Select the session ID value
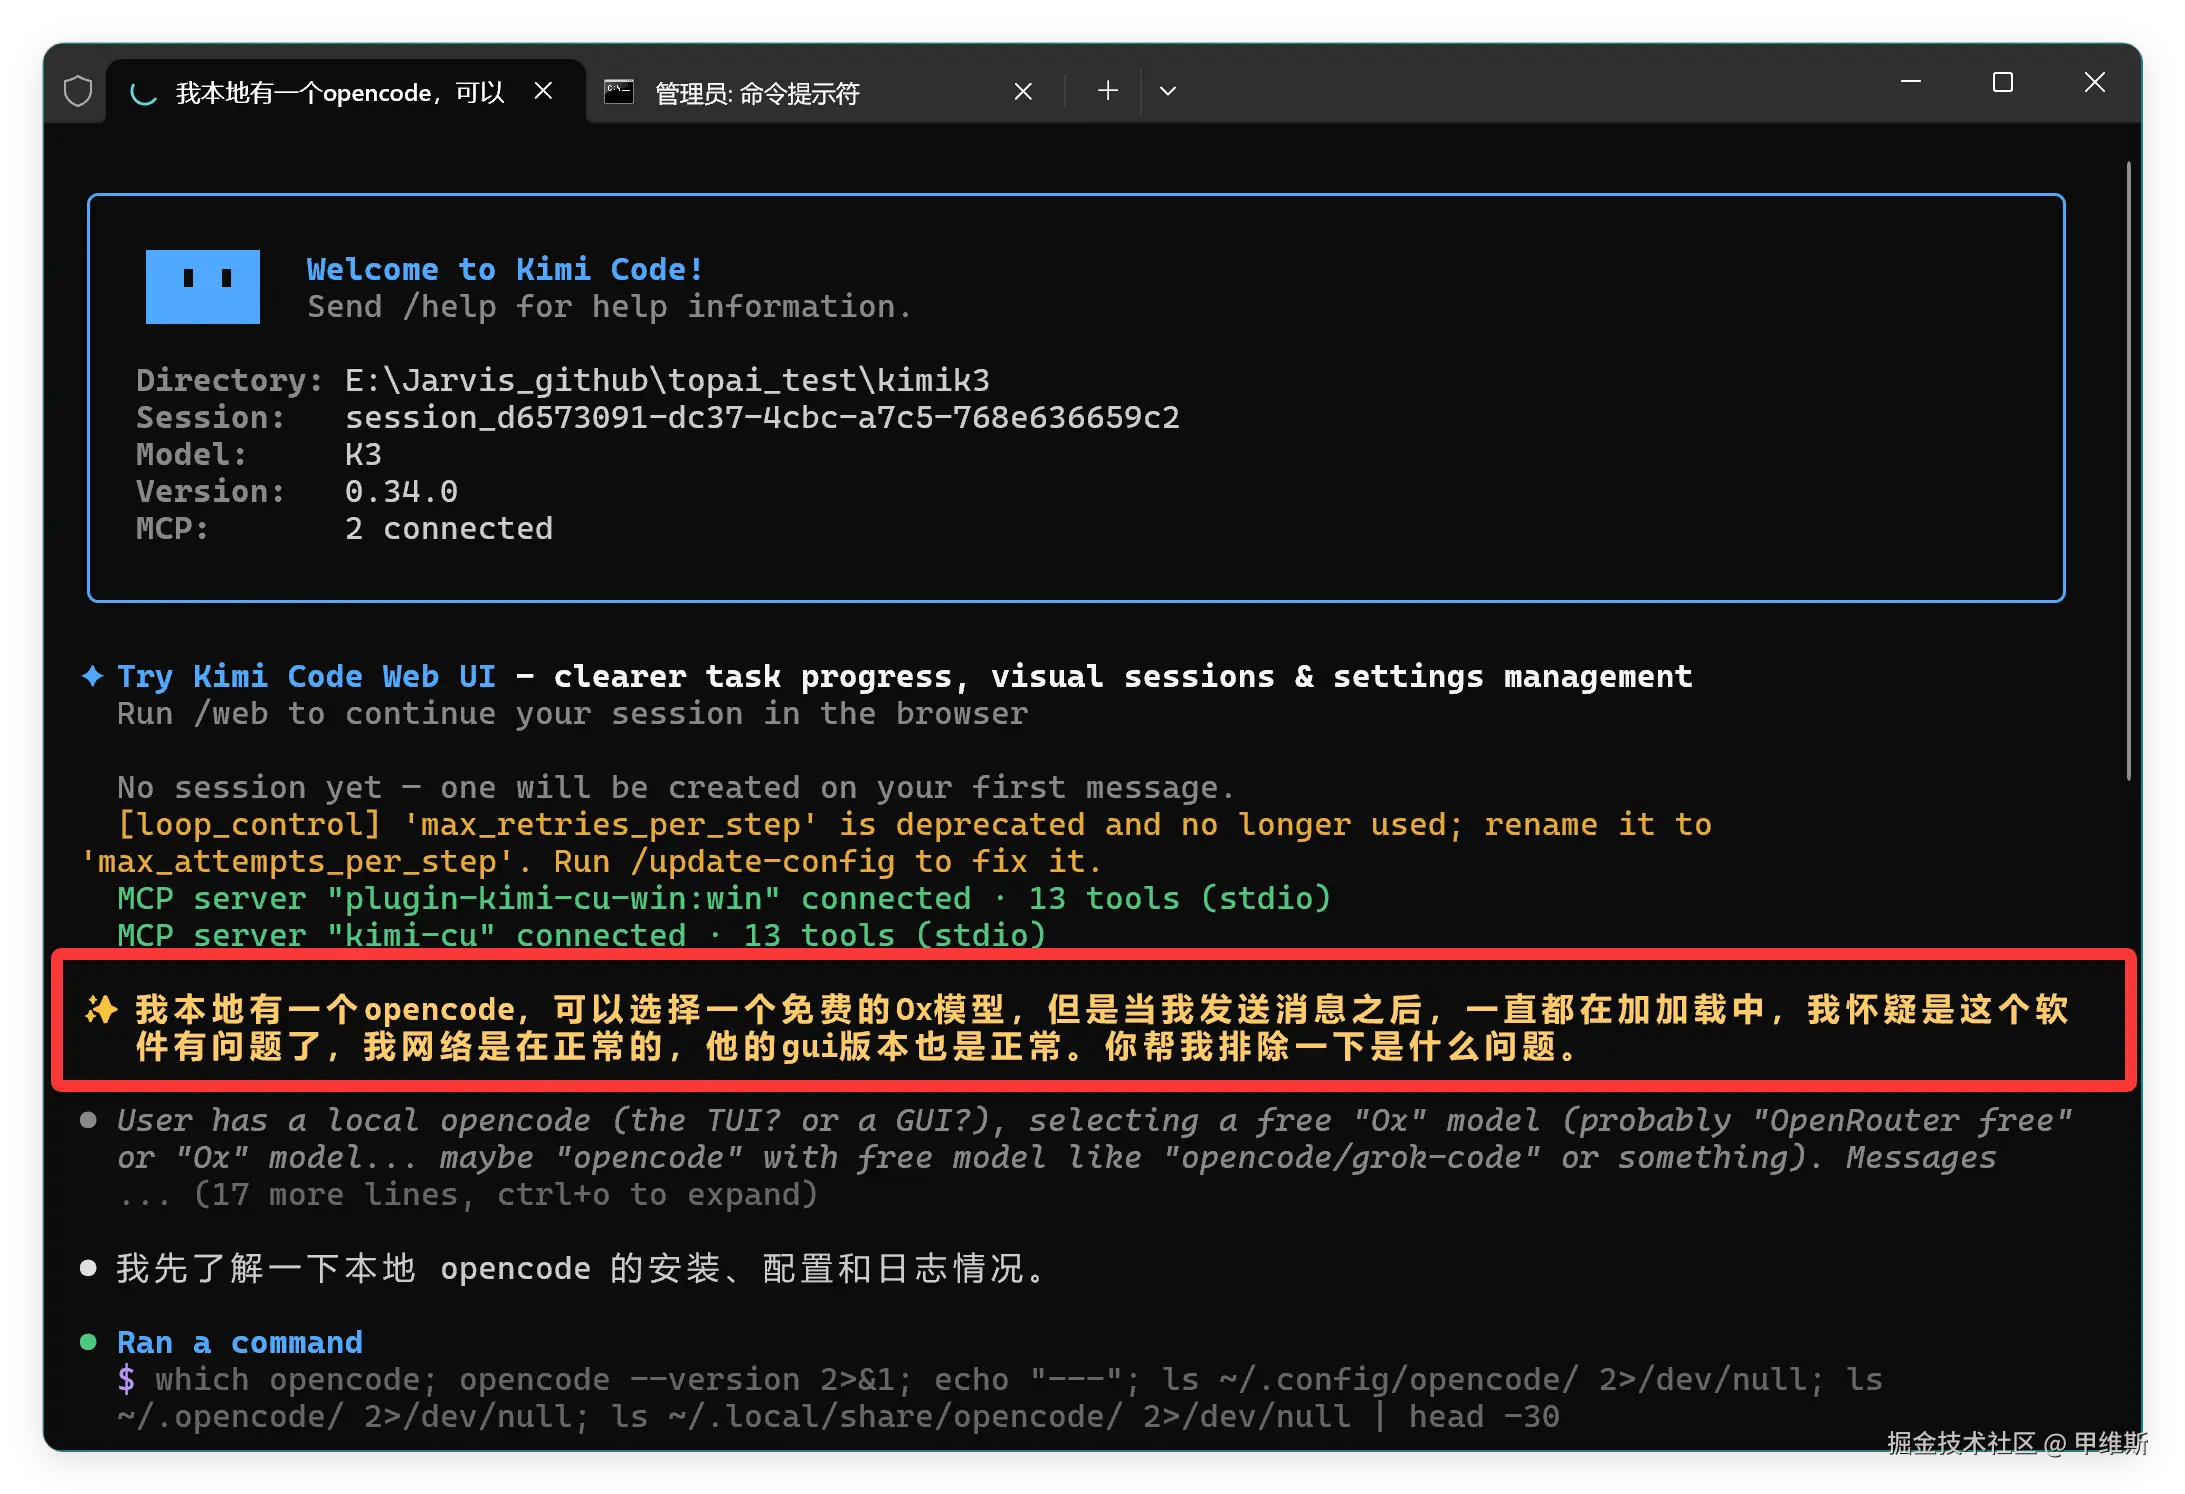This screenshot has width=2185, height=1494. click(x=762, y=417)
